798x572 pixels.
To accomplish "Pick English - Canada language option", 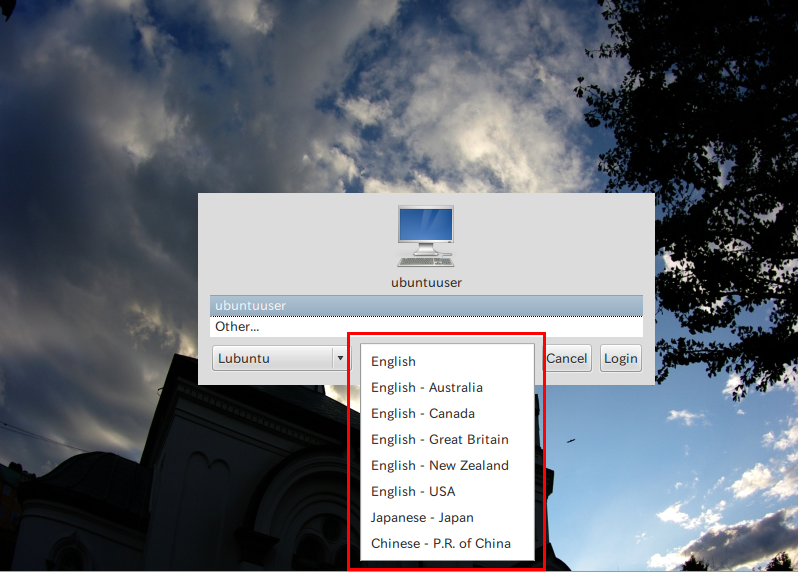I will click(447, 413).
